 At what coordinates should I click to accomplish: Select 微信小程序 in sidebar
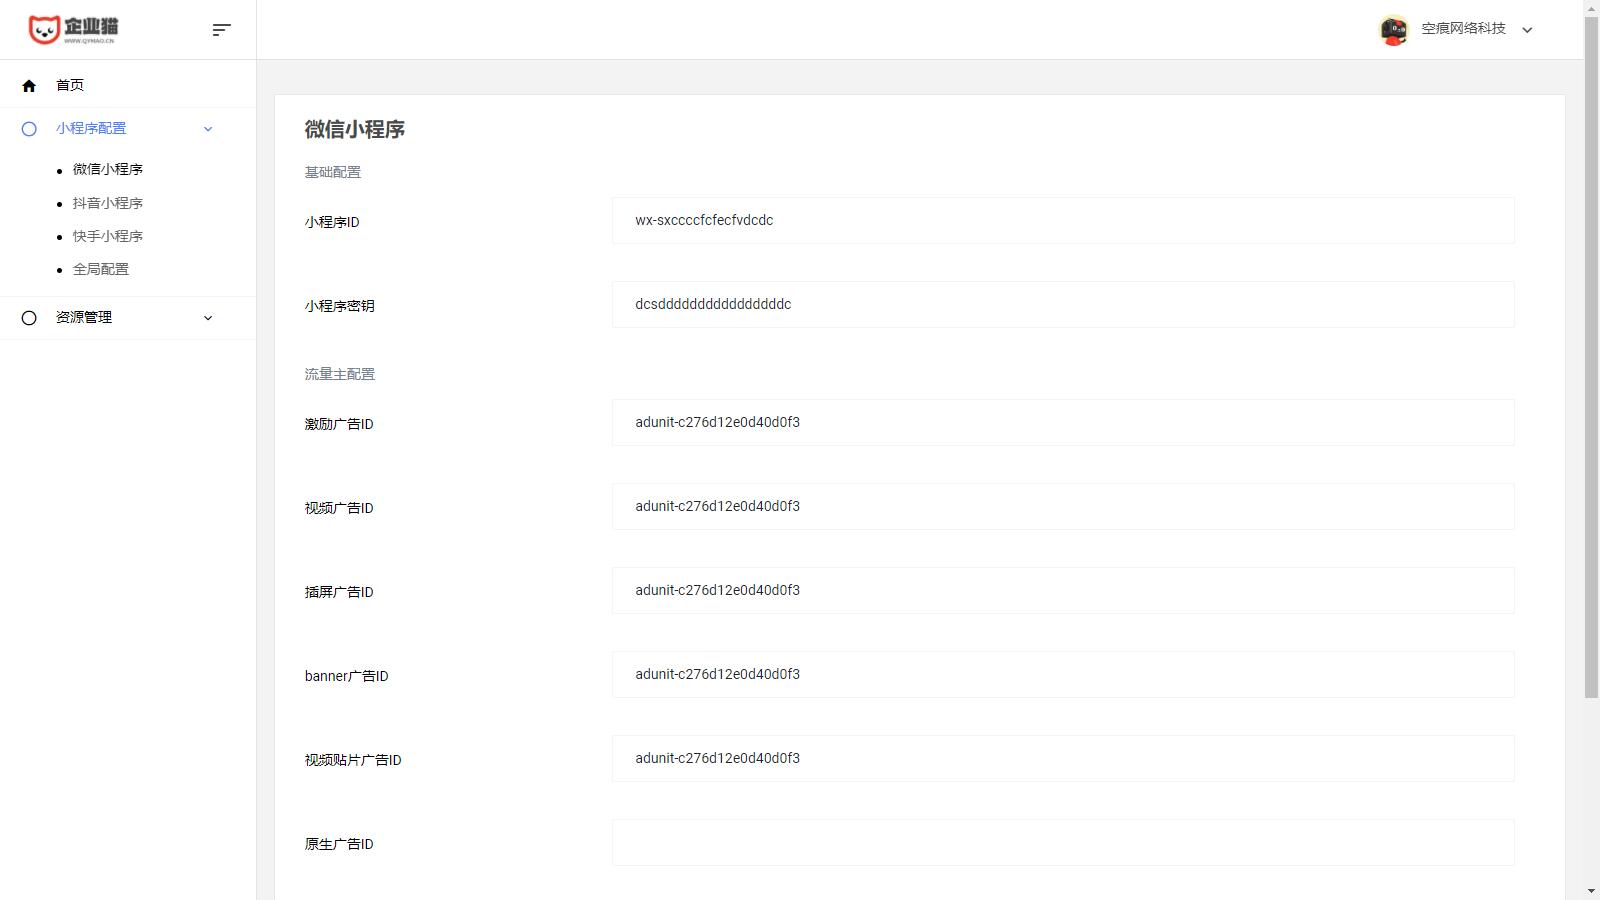click(x=108, y=170)
